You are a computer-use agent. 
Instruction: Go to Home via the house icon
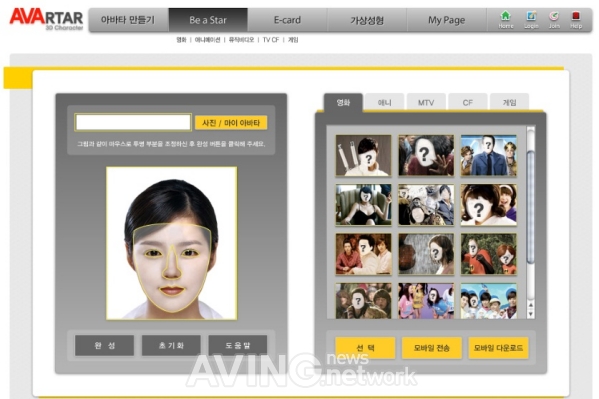[x=505, y=20]
